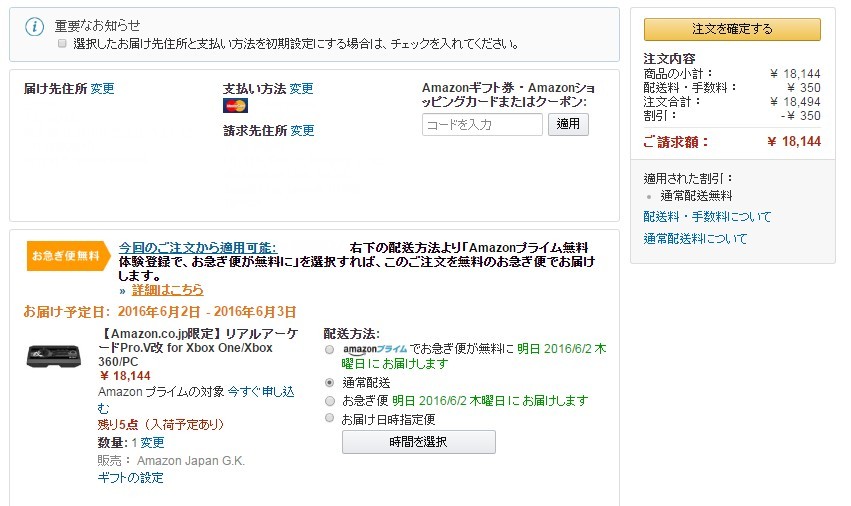
Task: Click 変更 next to 届け先住所
Action: click(102, 89)
